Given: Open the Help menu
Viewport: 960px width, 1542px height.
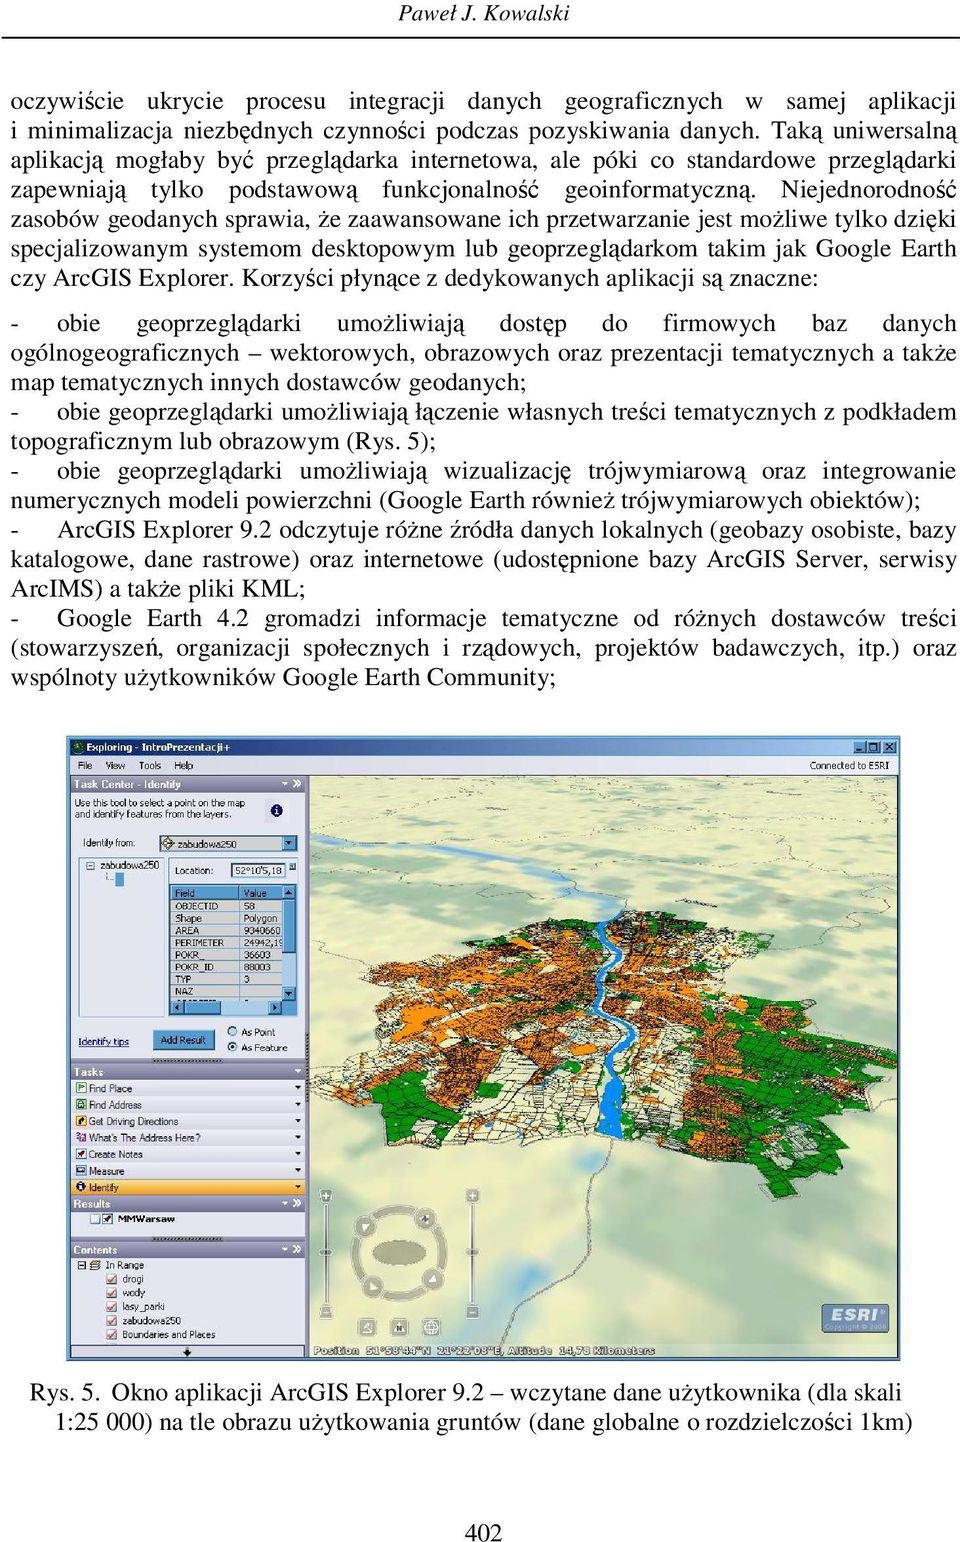Looking at the screenshot, I should 184,765.
